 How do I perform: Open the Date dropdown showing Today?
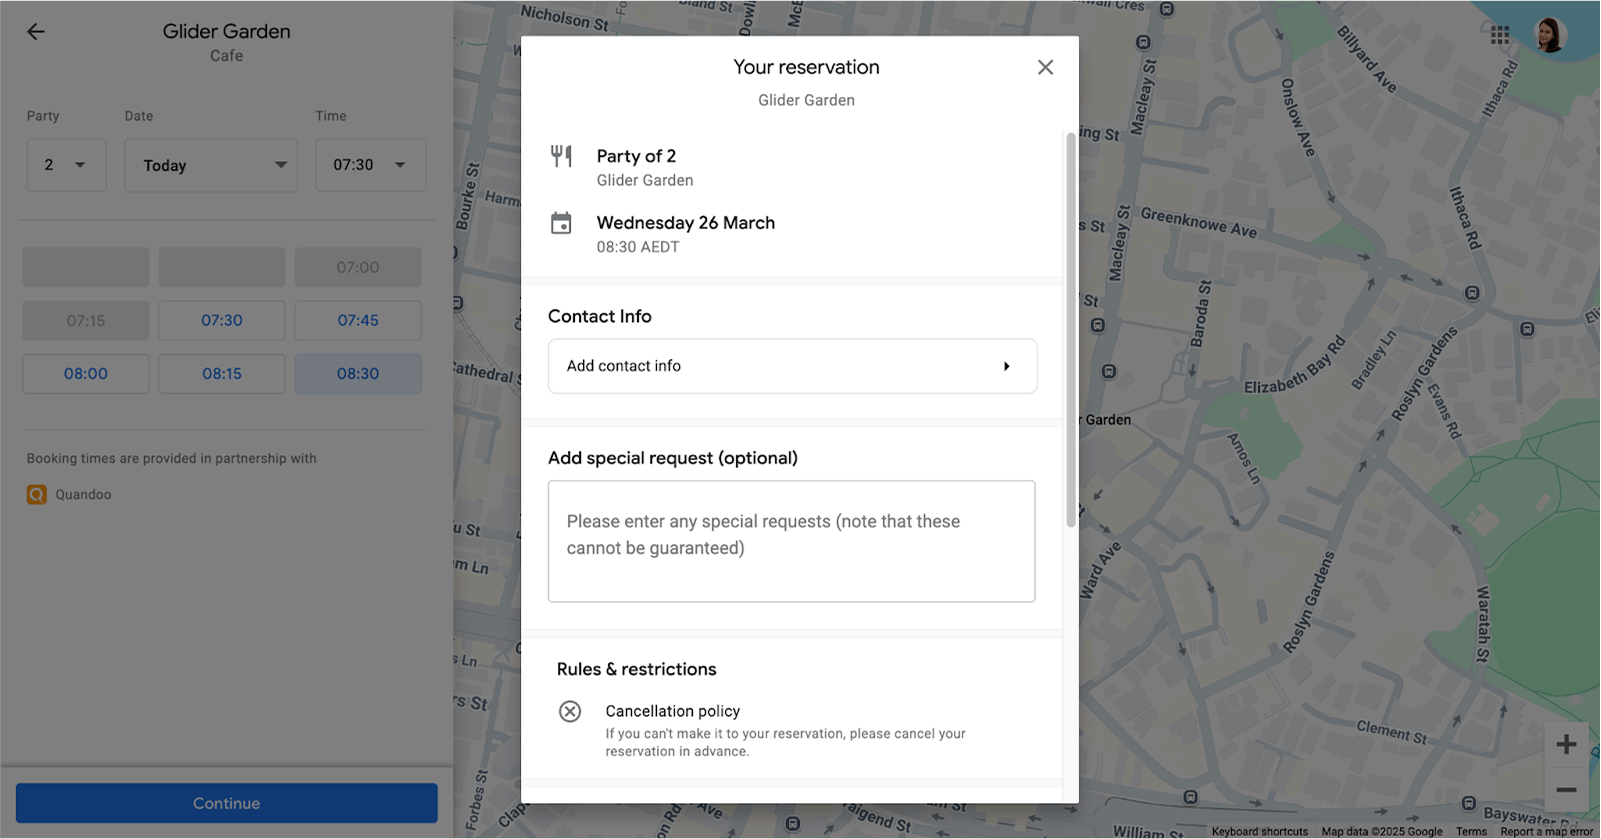[211, 165]
